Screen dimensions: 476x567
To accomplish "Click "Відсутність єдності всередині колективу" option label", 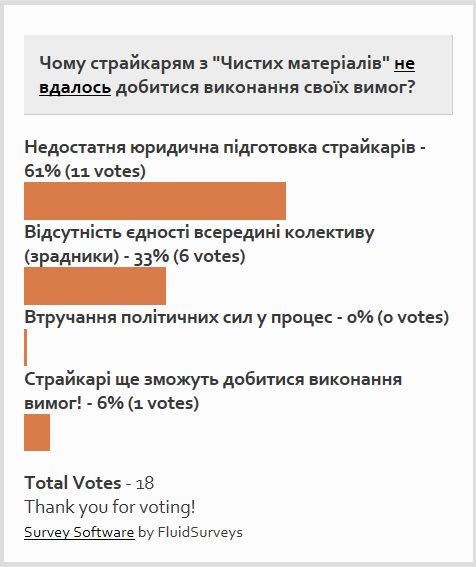I will (199, 233).
